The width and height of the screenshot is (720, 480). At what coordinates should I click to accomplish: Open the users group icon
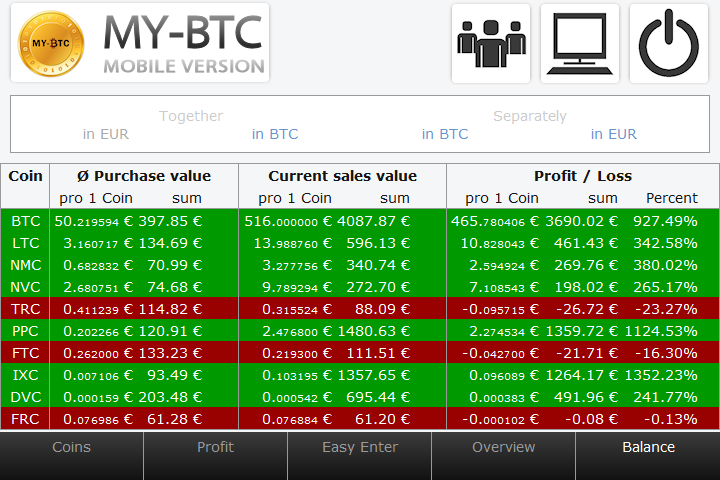(x=491, y=43)
